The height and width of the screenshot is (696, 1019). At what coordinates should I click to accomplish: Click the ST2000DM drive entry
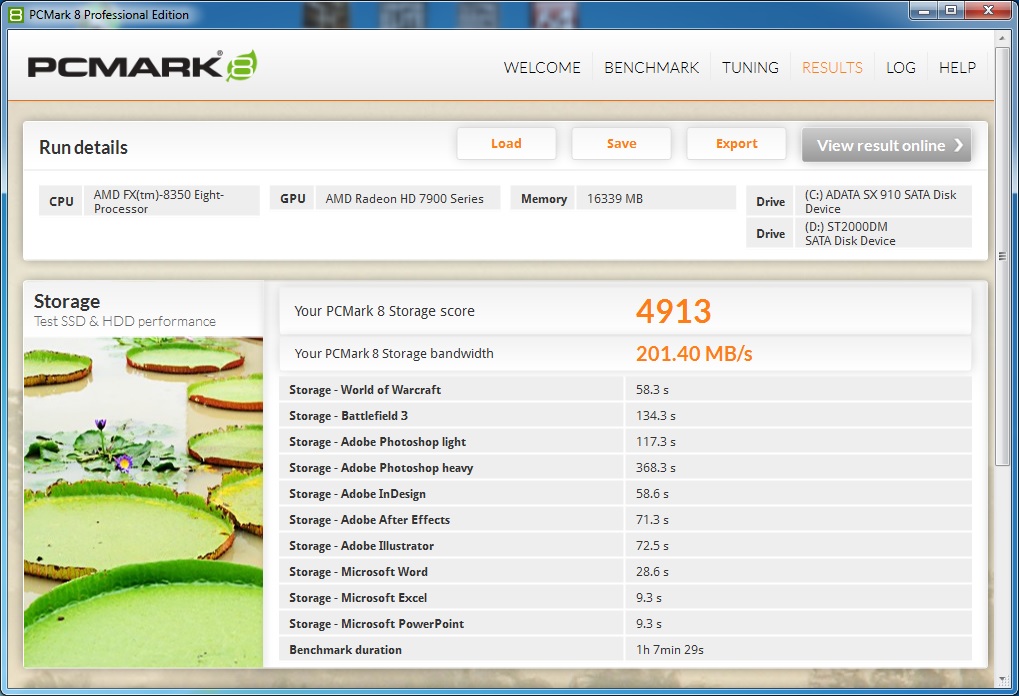883,233
